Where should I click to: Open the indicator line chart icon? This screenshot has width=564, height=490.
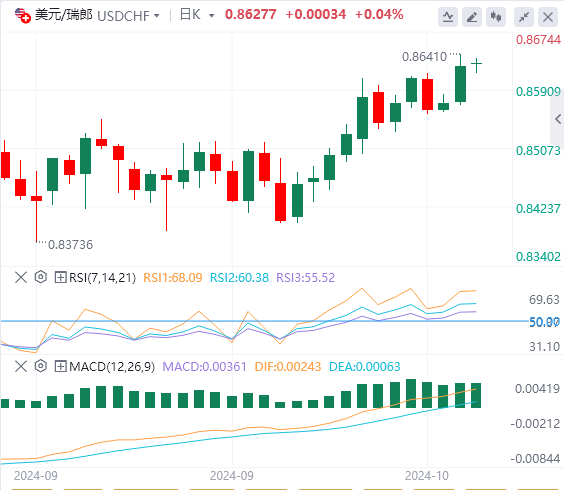448,17
